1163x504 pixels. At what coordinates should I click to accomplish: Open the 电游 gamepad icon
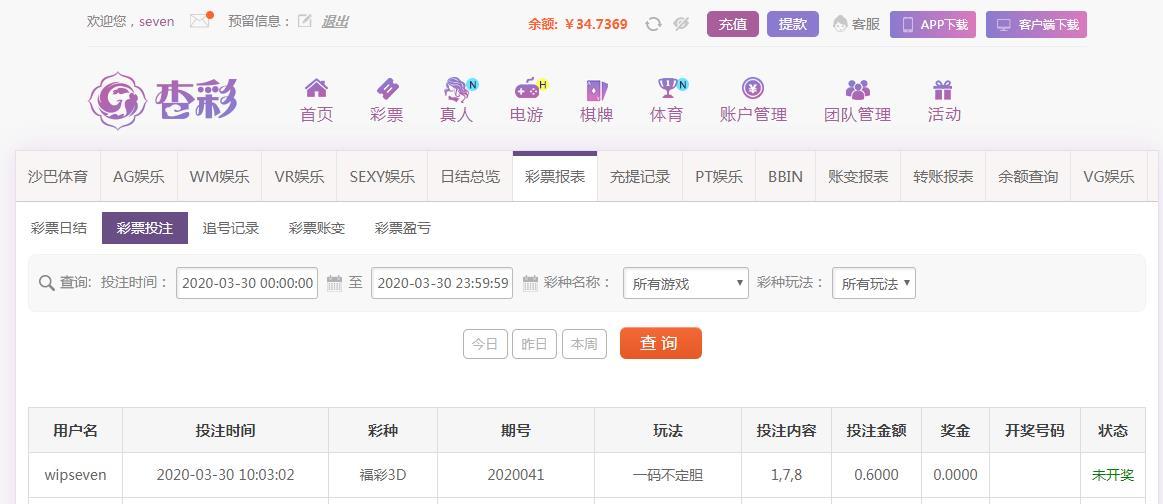528,89
